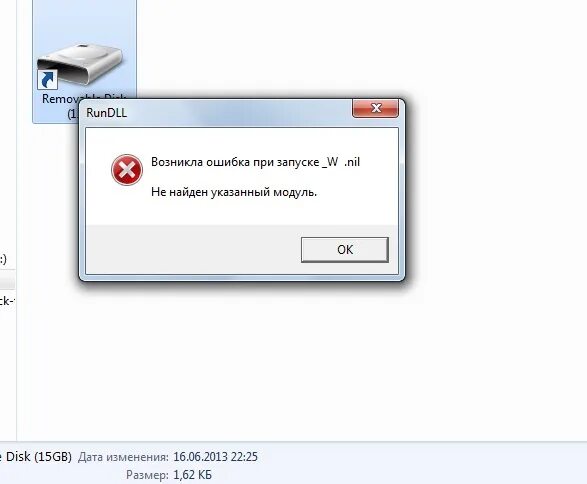Click the RunDLL dialog title text
587x484 pixels.
(x=107, y=113)
